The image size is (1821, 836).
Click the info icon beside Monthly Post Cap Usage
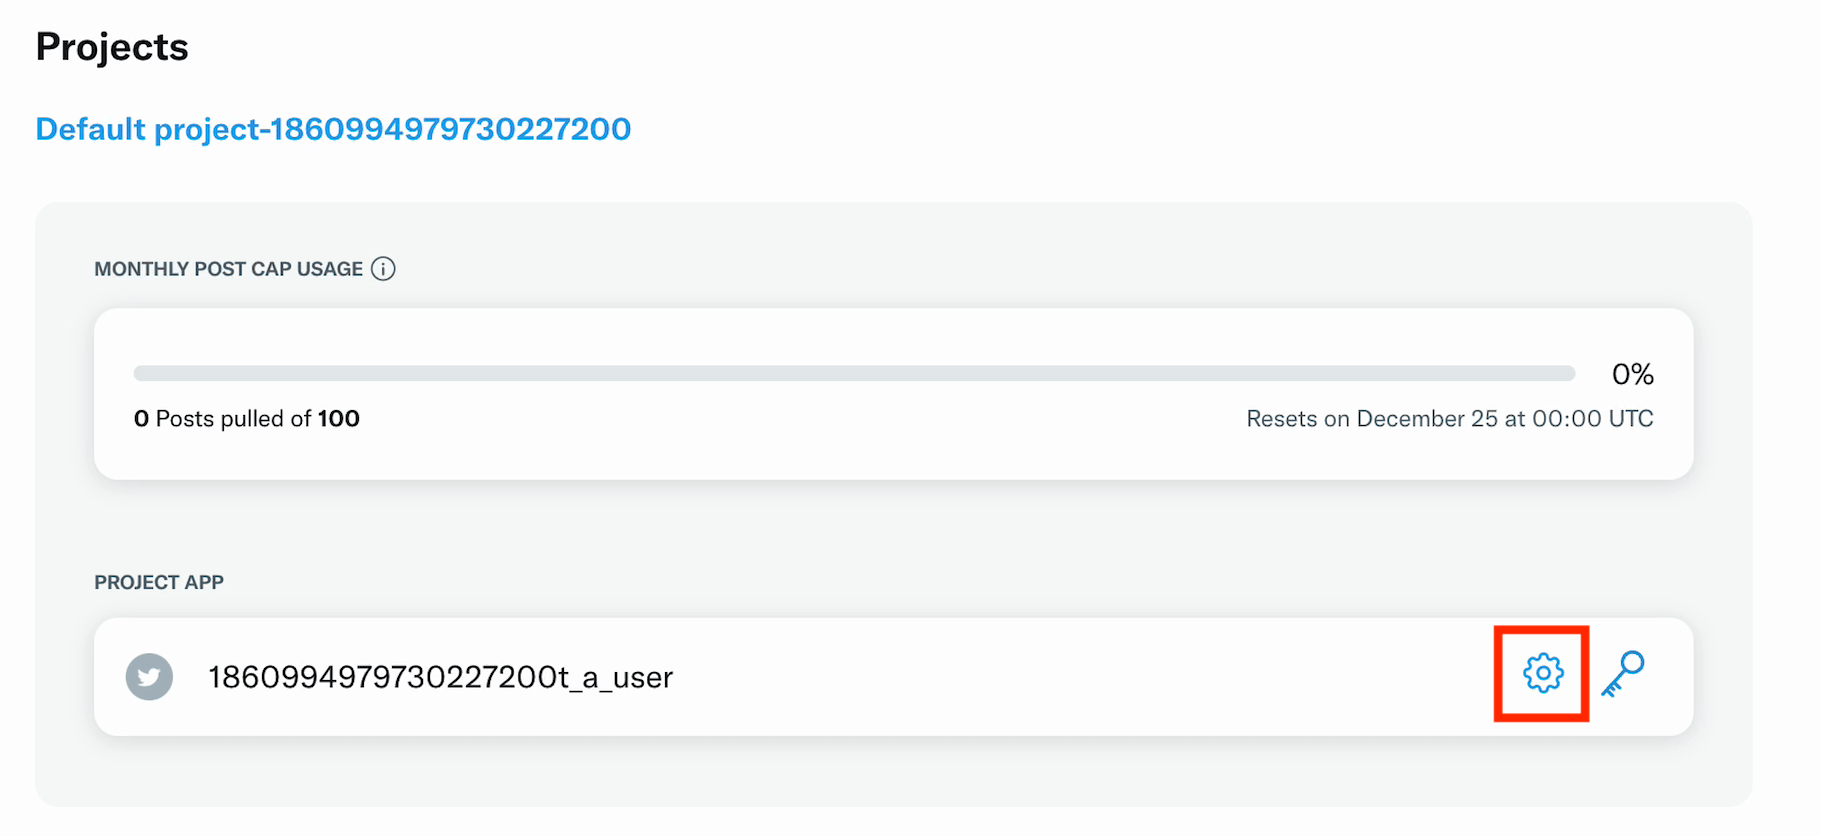pos(383,269)
